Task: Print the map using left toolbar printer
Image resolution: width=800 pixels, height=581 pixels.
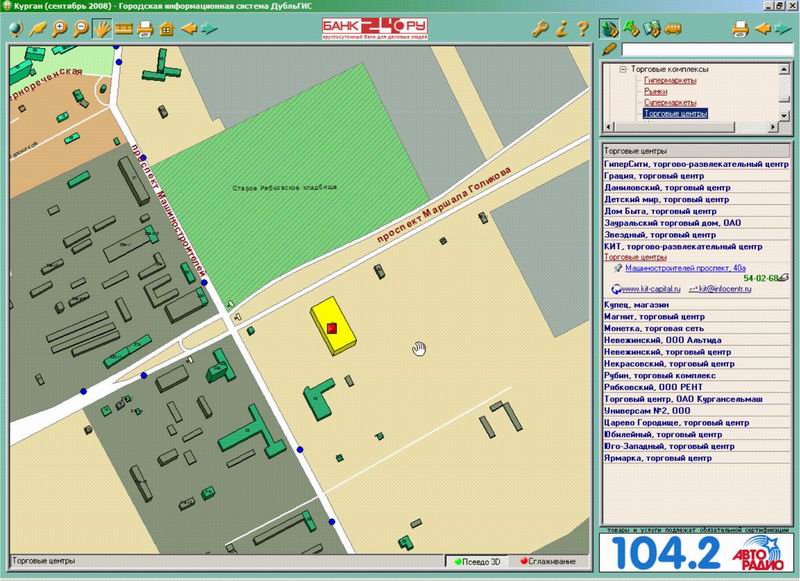Action: 146,27
